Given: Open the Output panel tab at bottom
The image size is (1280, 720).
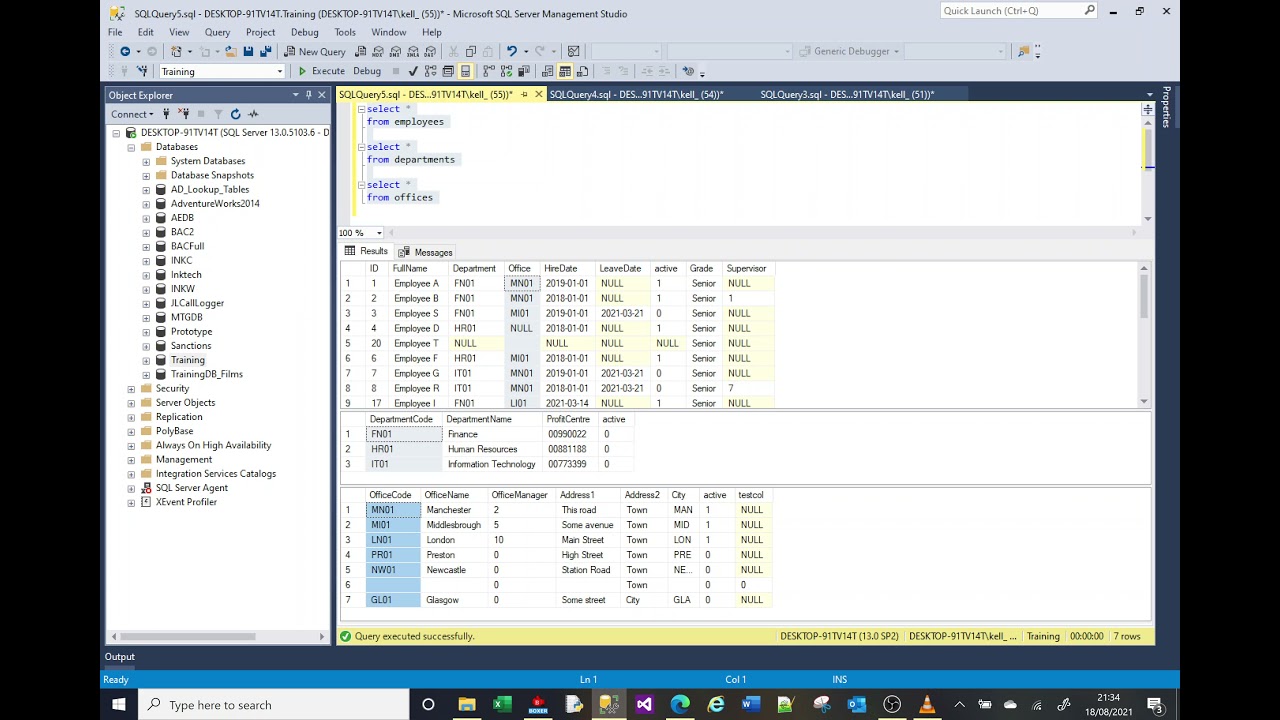Looking at the screenshot, I should coord(120,657).
